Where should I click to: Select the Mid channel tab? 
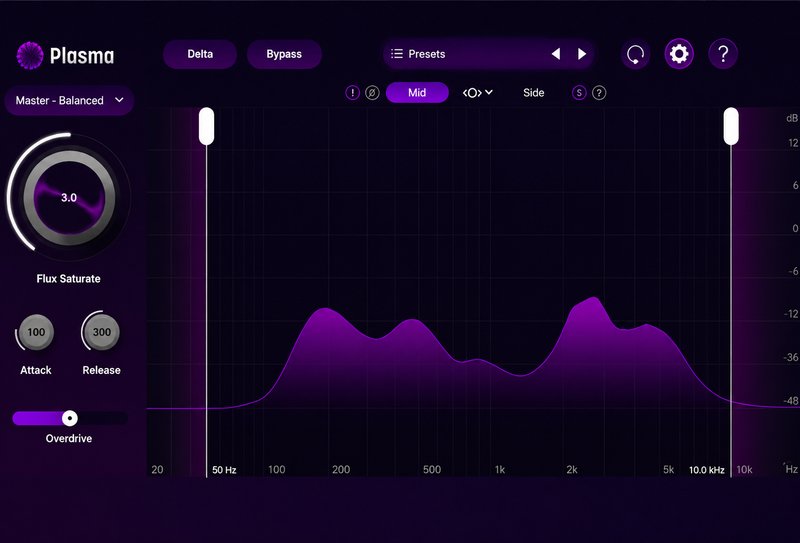tap(417, 92)
